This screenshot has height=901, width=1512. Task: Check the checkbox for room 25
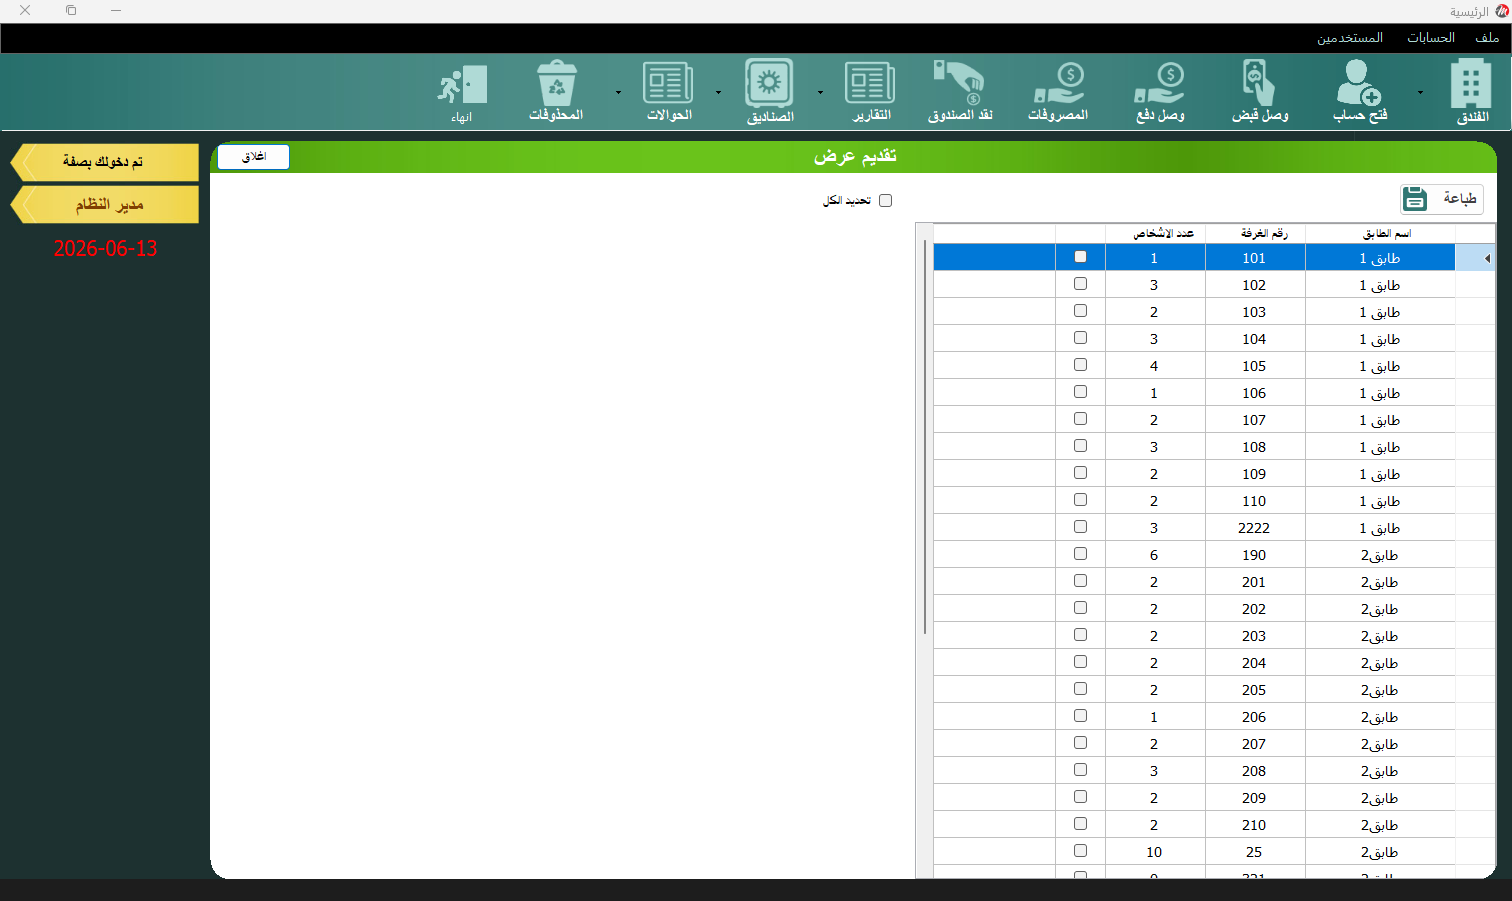(x=1080, y=851)
